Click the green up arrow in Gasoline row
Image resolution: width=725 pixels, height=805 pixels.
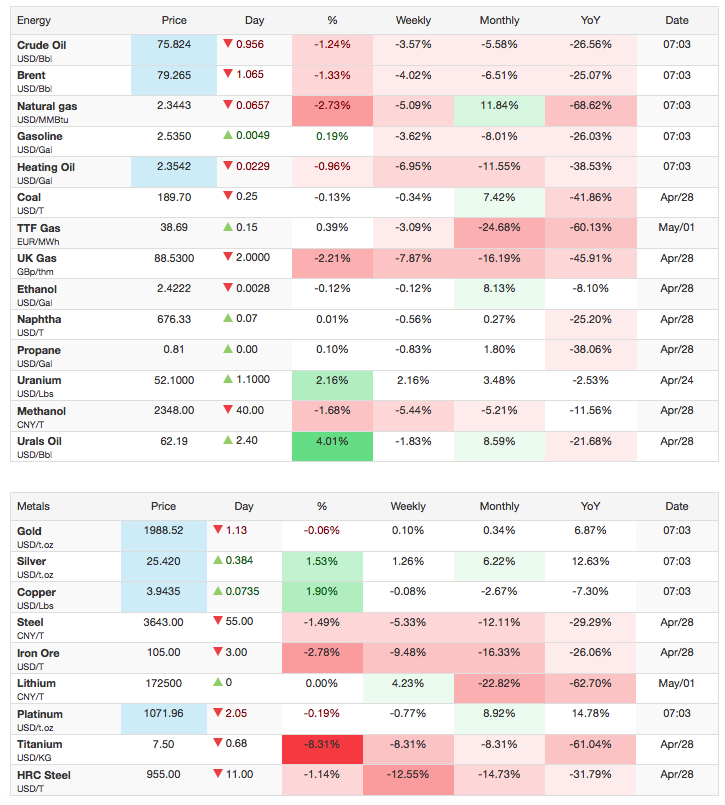click(228, 136)
